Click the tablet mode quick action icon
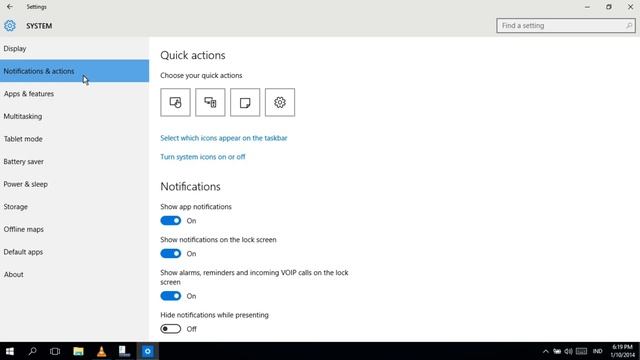Image resolution: width=640 pixels, height=360 pixels. click(x=175, y=102)
